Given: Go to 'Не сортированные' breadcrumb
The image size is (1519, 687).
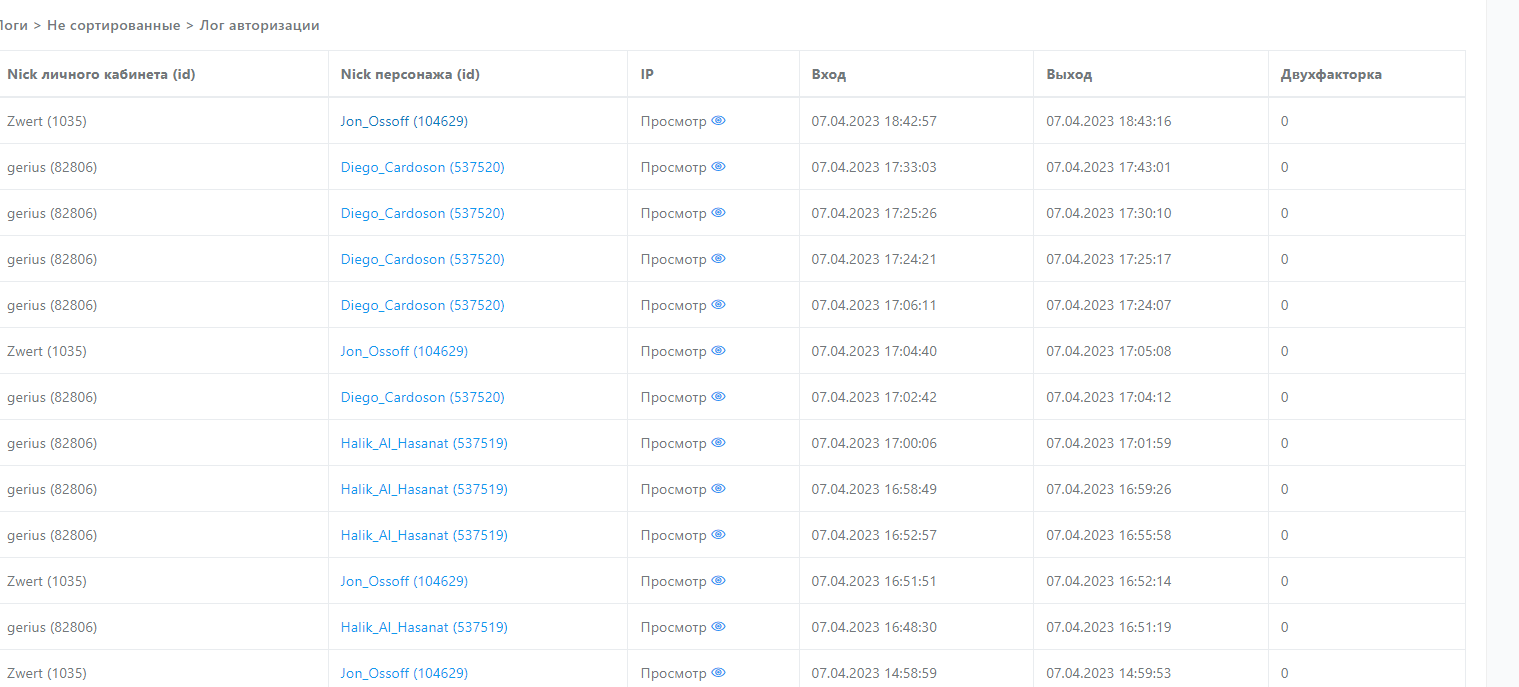Looking at the screenshot, I should pos(113,25).
